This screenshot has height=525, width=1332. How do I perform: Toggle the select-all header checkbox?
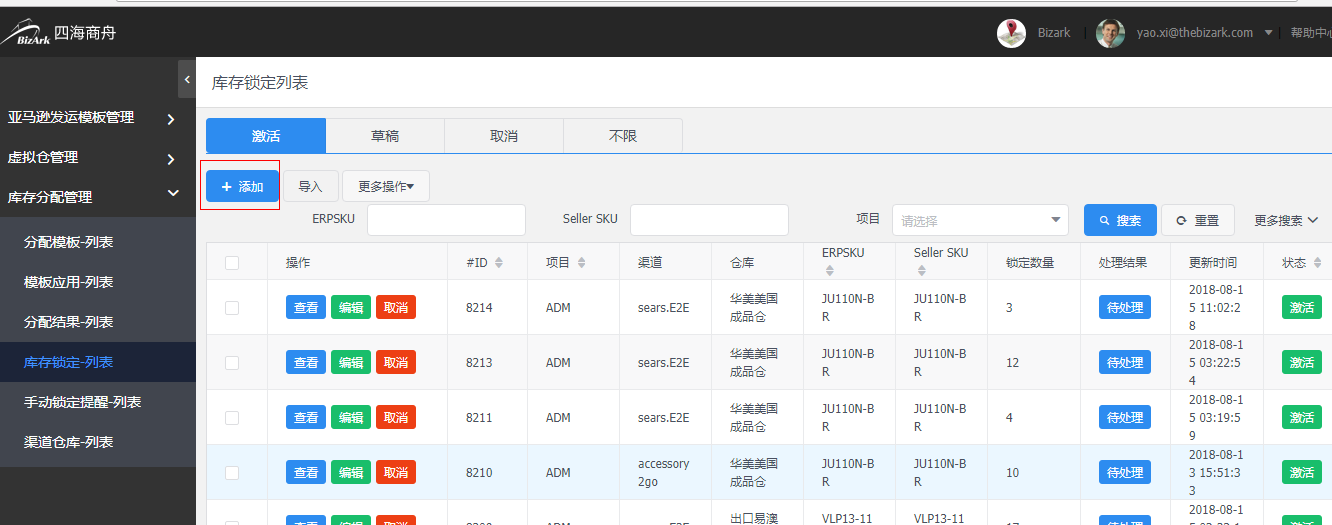(x=232, y=263)
